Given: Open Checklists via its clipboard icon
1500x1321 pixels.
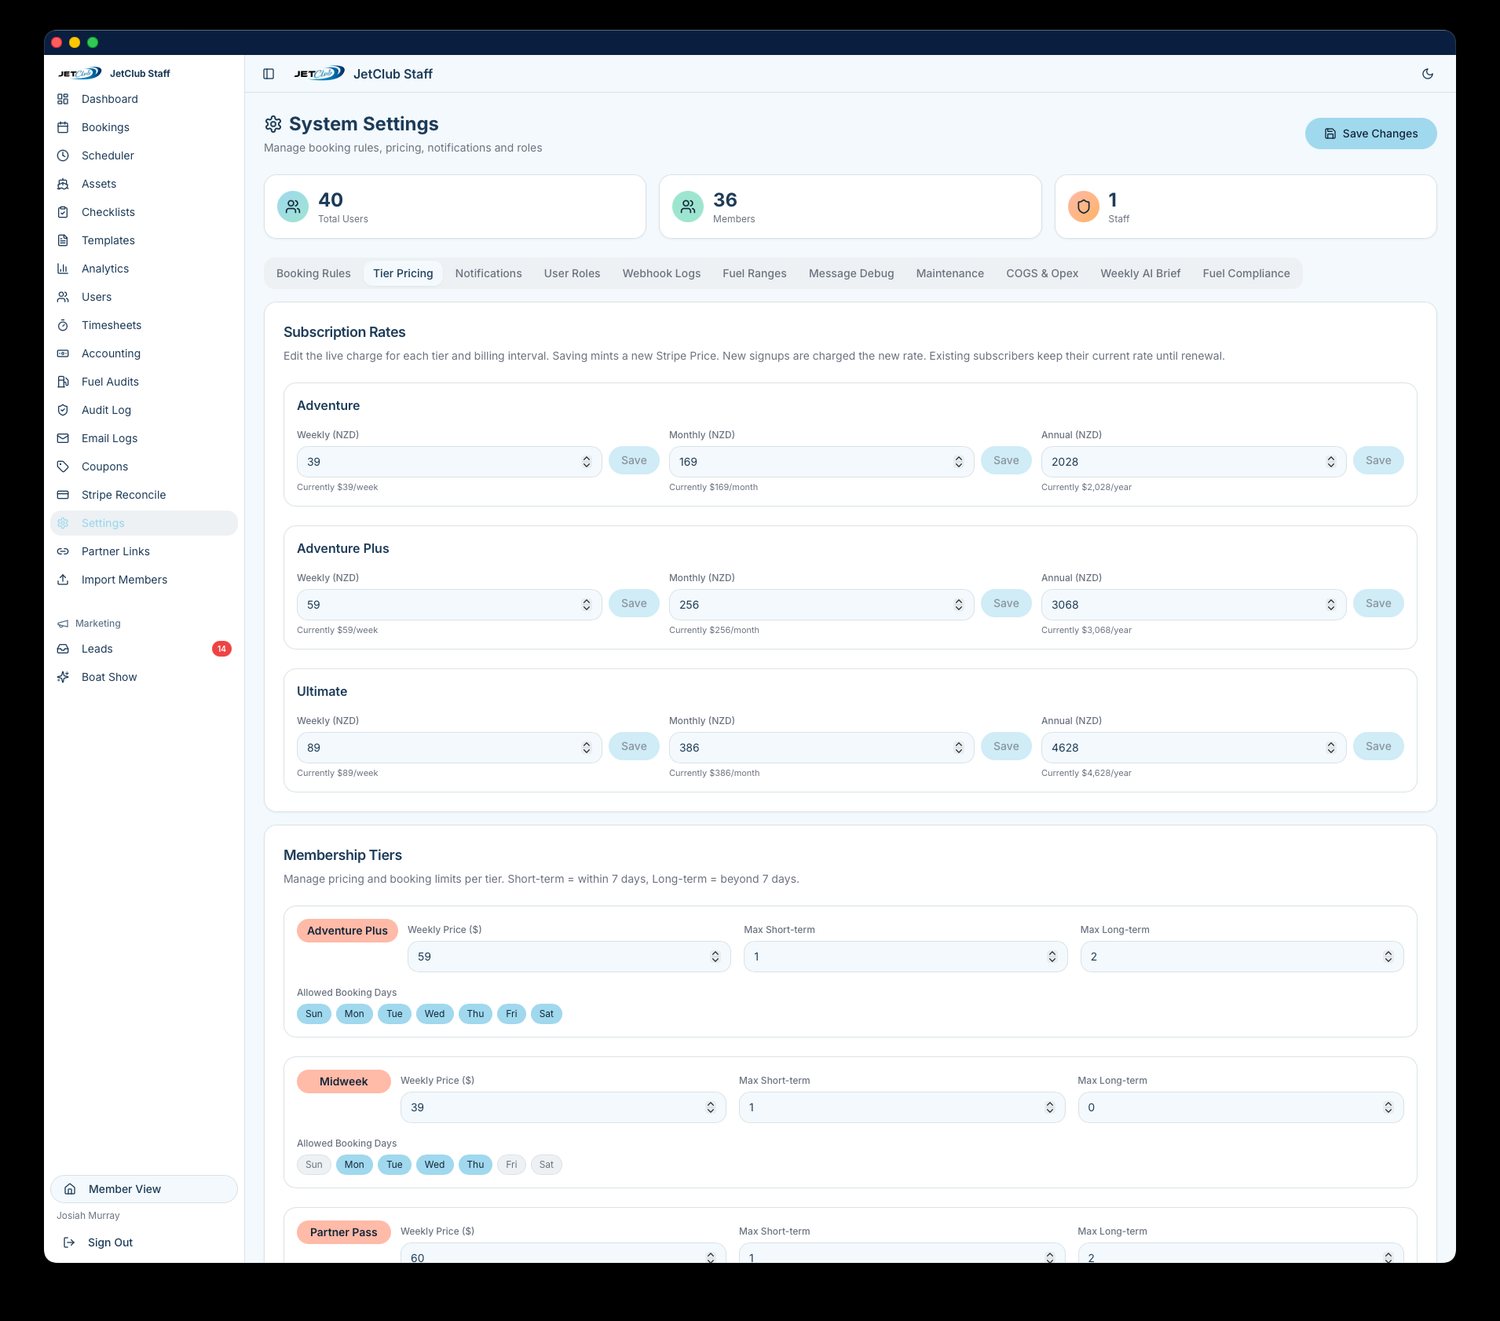Looking at the screenshot, I should (x=63, y=212).
